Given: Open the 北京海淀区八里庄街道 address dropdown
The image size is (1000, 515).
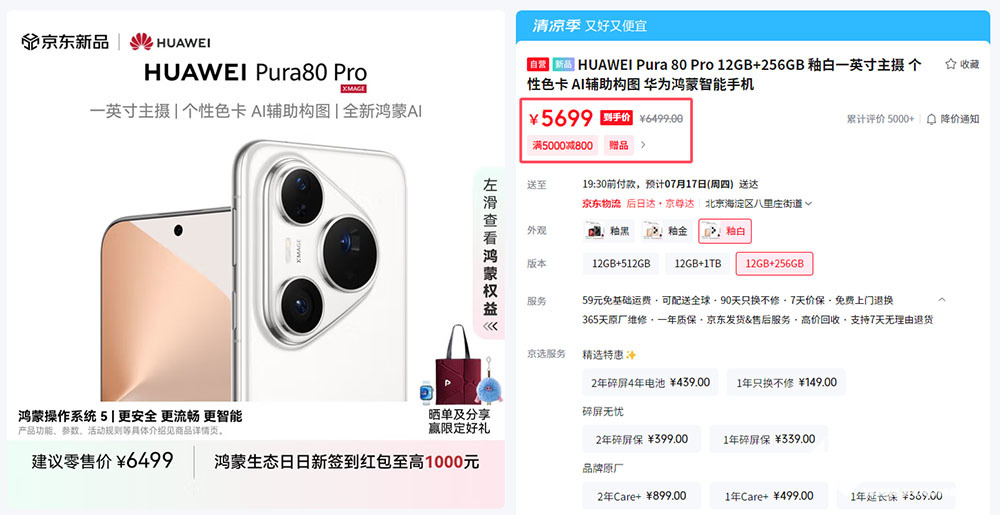Looking at the screenshot, I should pyautogui.click(x=758, y=204).
